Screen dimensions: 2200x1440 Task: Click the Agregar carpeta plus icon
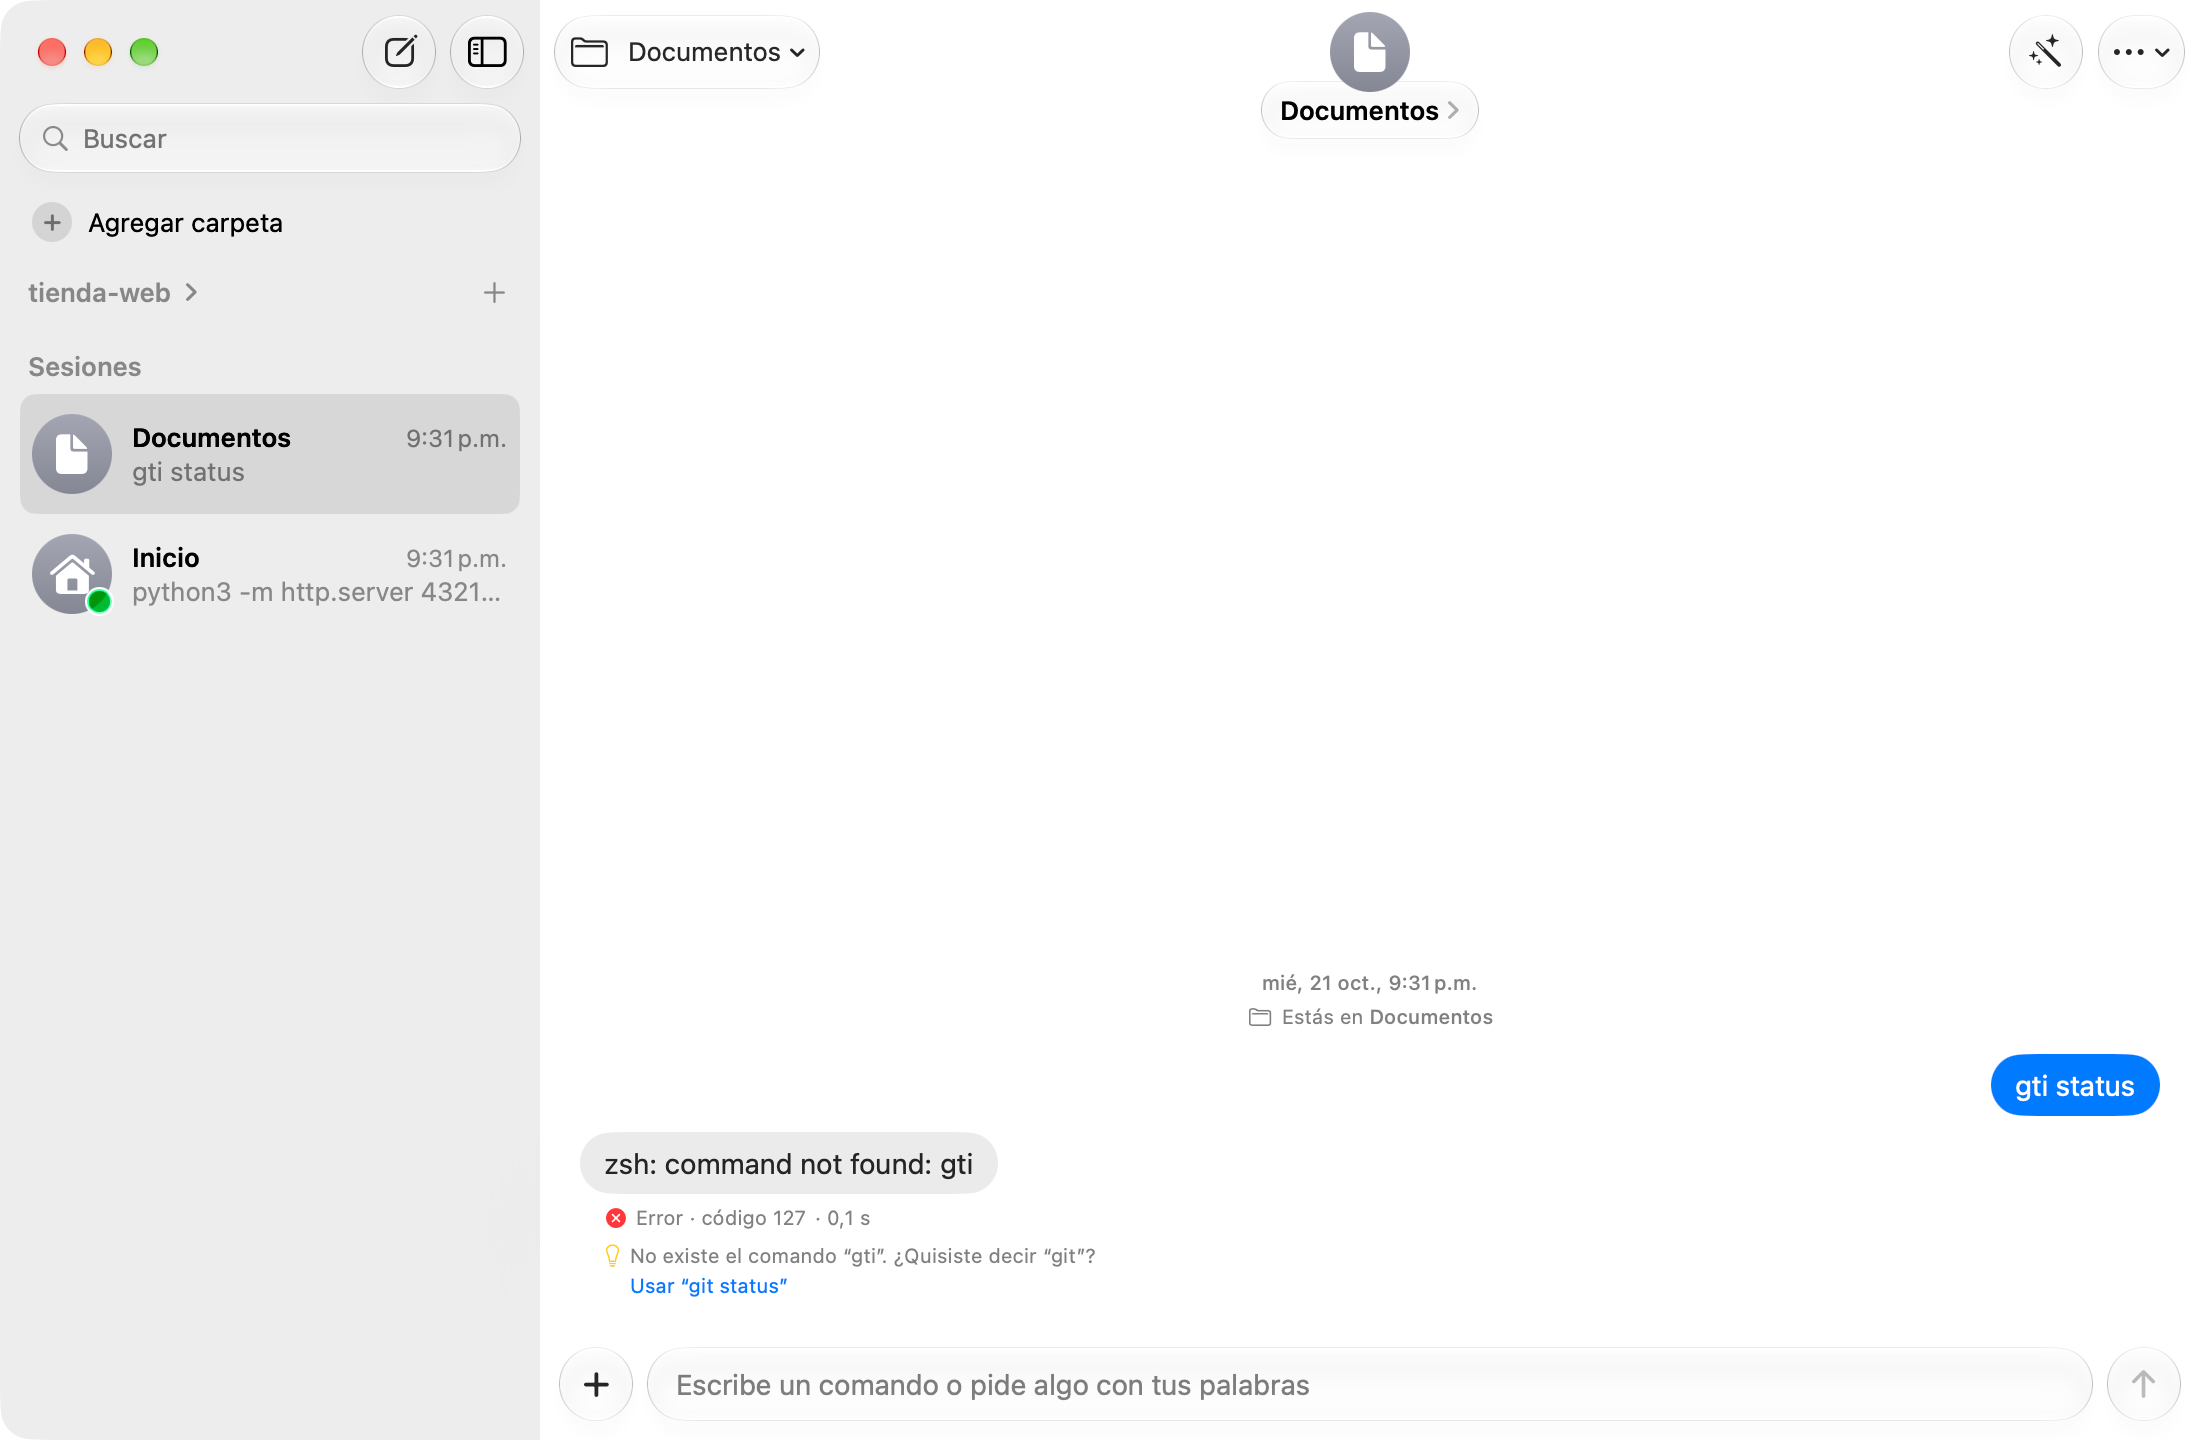pyautogui.click(x=52, y=222)
